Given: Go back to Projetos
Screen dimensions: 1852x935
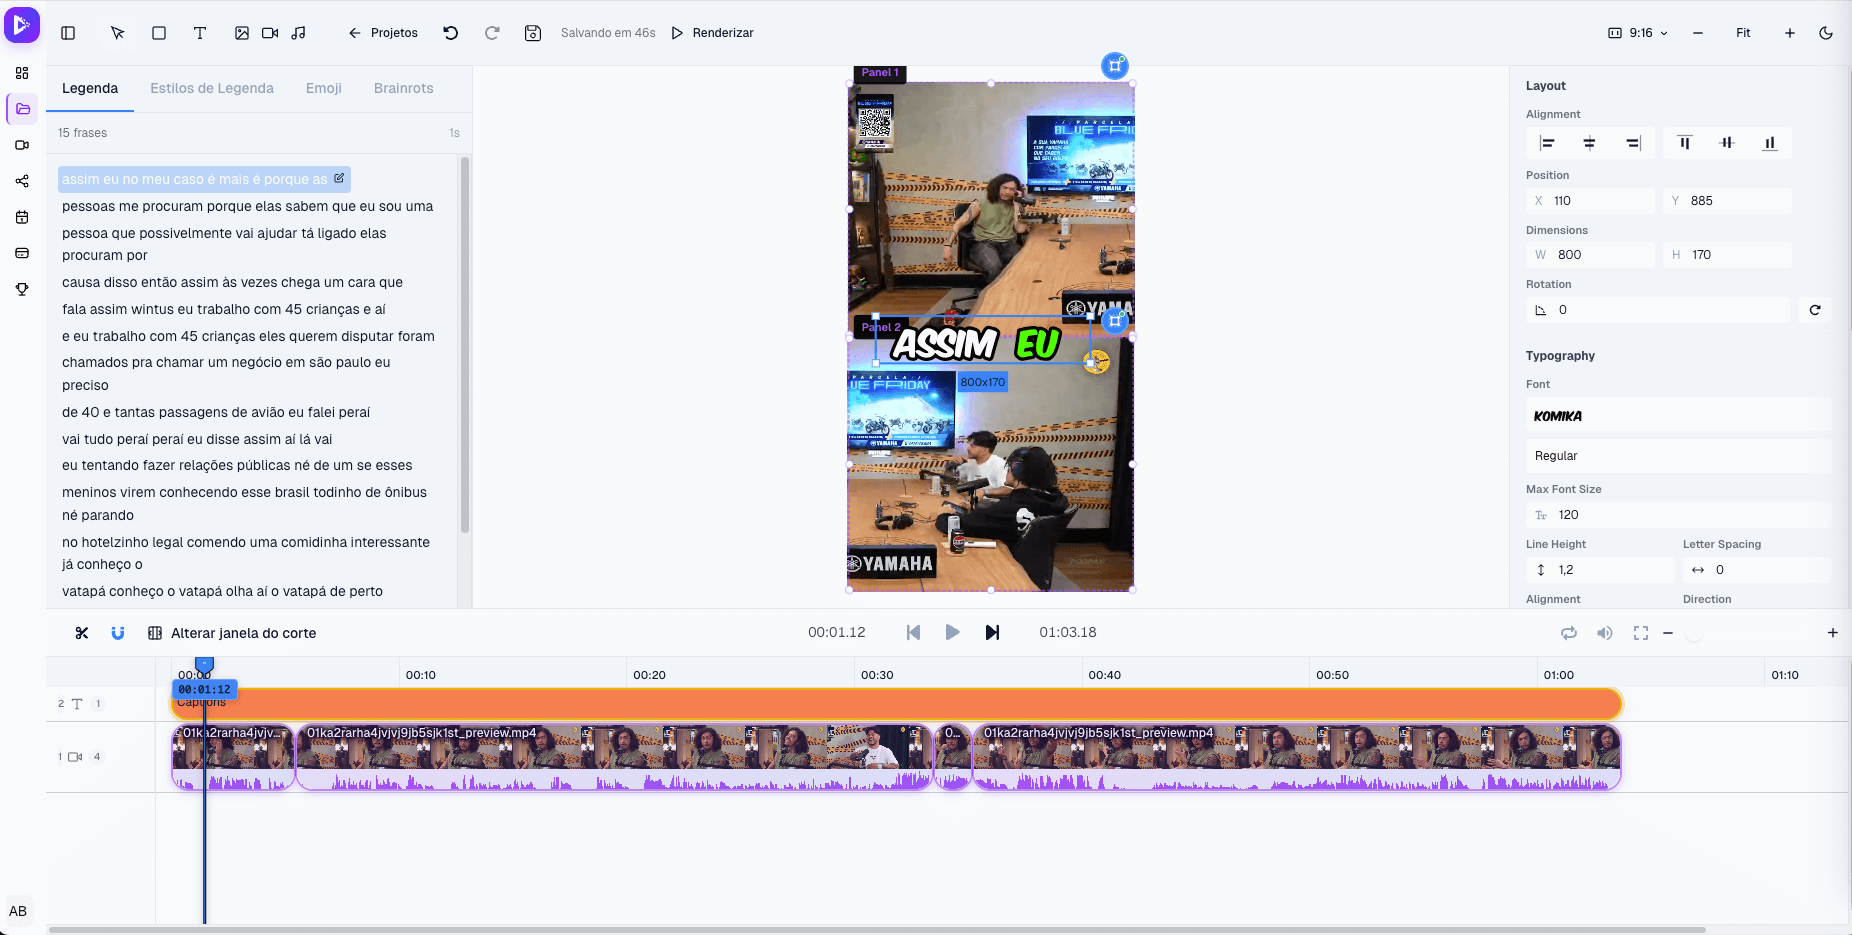Looking at the screenshot, I should pos(383,33).
